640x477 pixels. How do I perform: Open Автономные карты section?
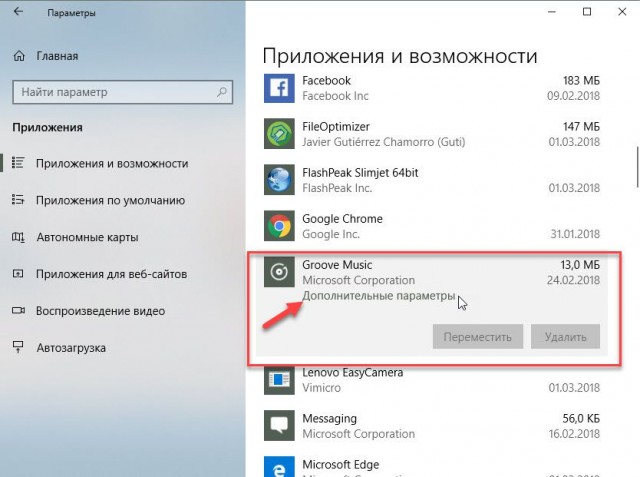[87, 237]
